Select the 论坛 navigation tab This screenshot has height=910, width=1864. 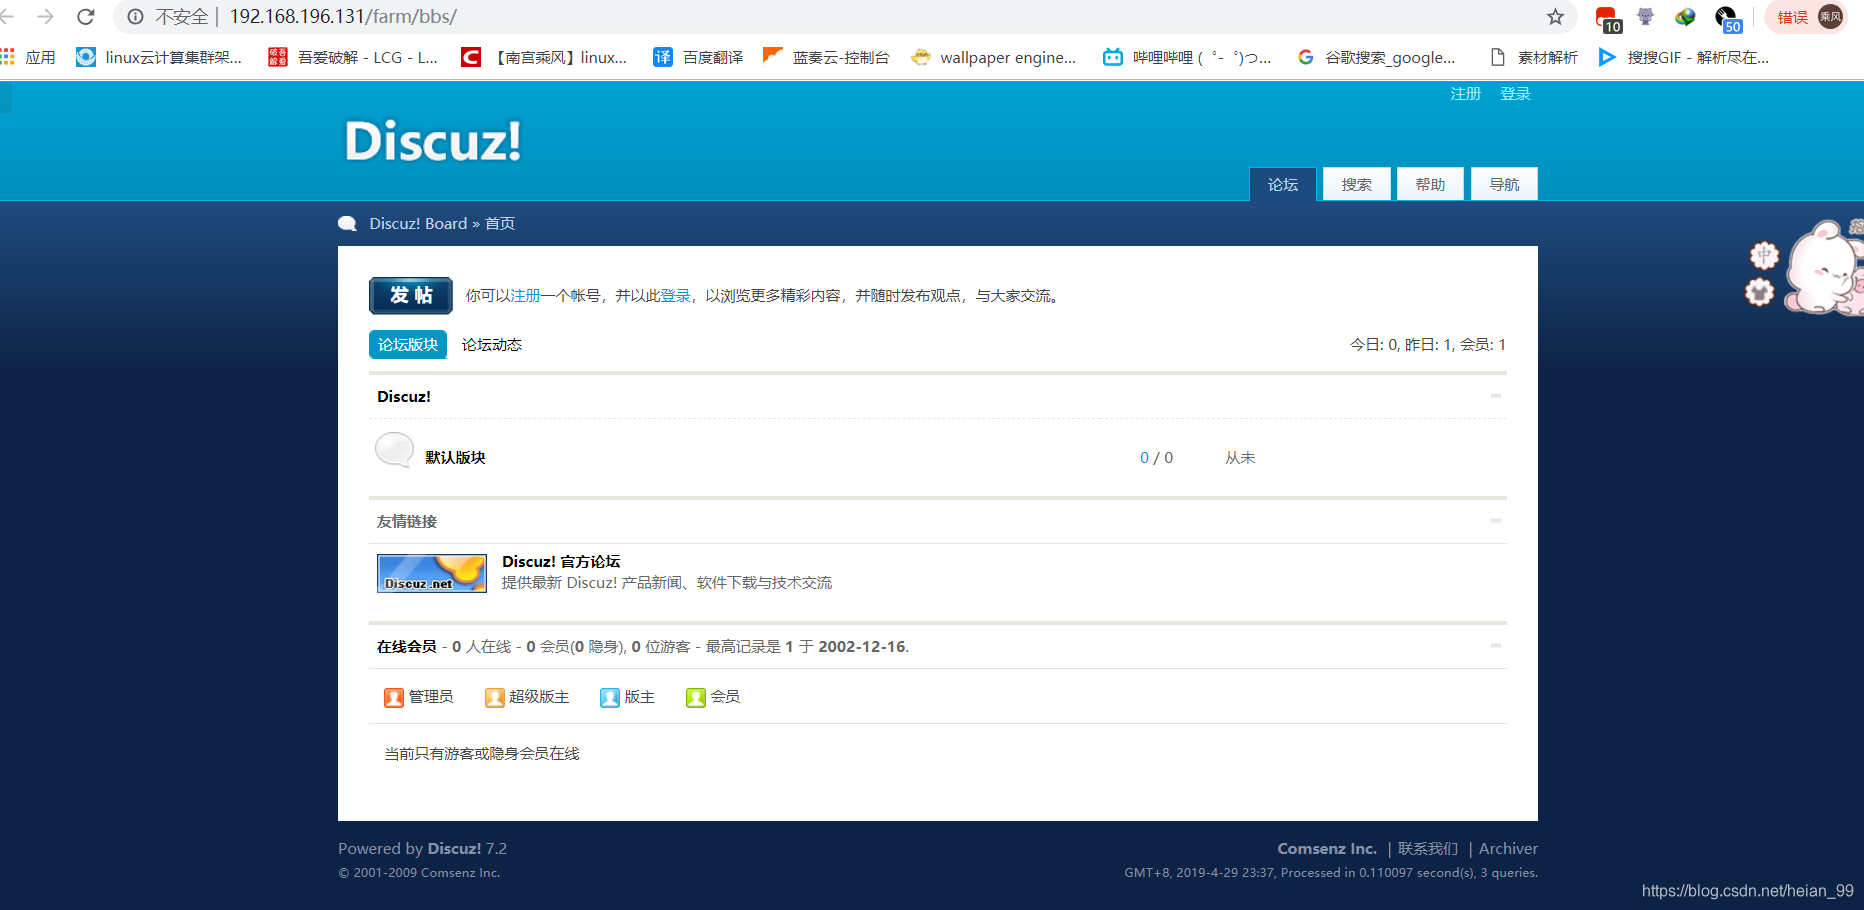coord(1283,184)
